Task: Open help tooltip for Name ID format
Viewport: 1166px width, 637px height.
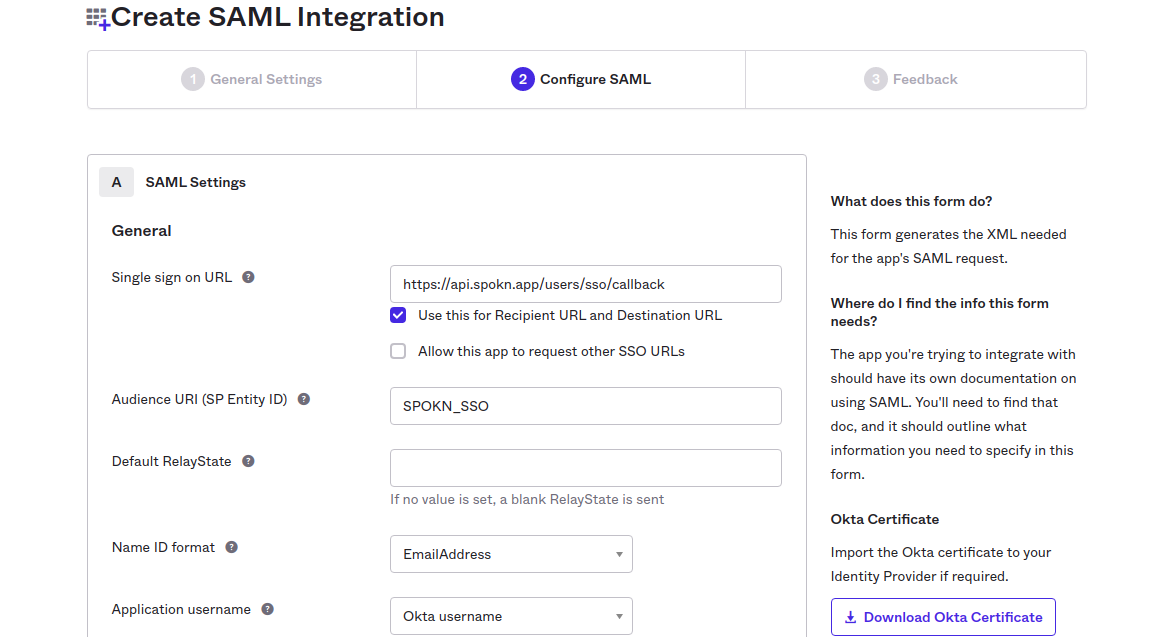Action: coord(231,547)
